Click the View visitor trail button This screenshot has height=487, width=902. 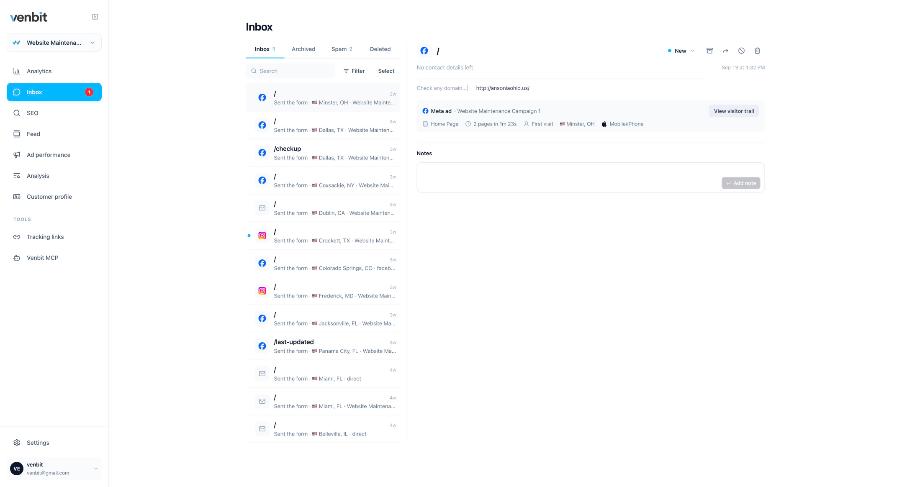coord(733,112)
